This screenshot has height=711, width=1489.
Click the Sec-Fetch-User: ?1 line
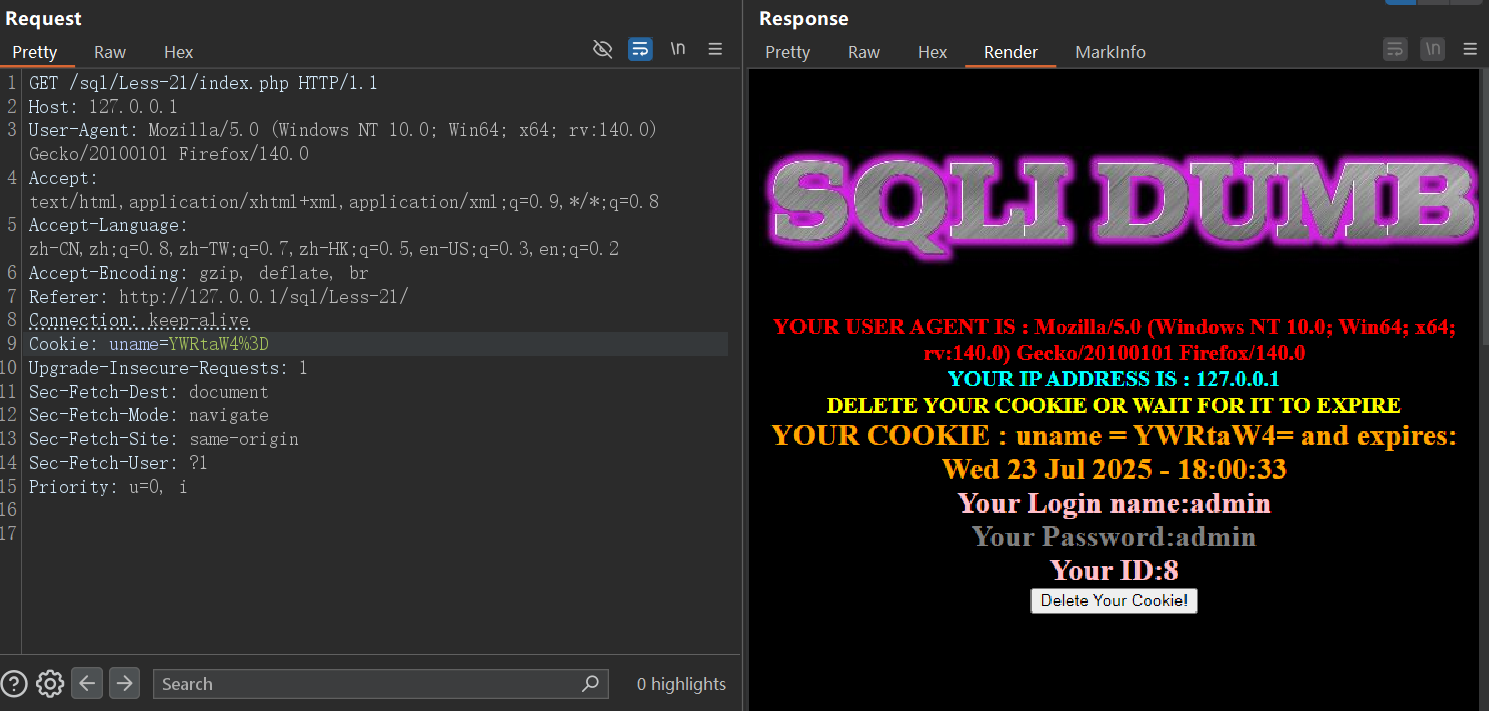(118, 463)
